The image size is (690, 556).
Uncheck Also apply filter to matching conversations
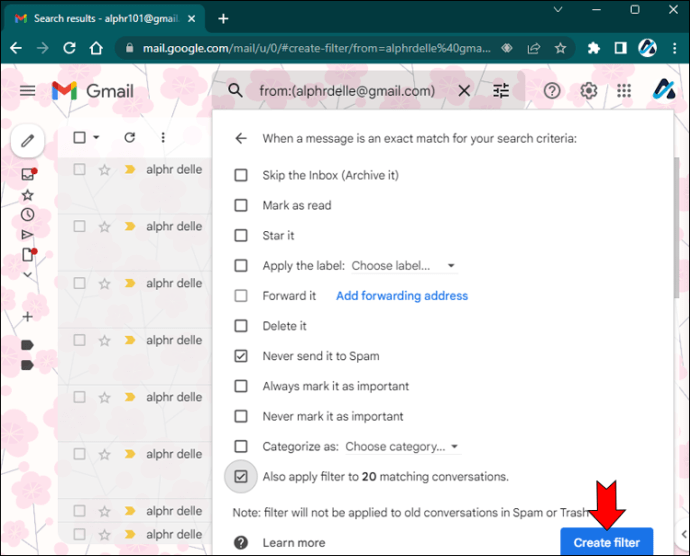241,476
